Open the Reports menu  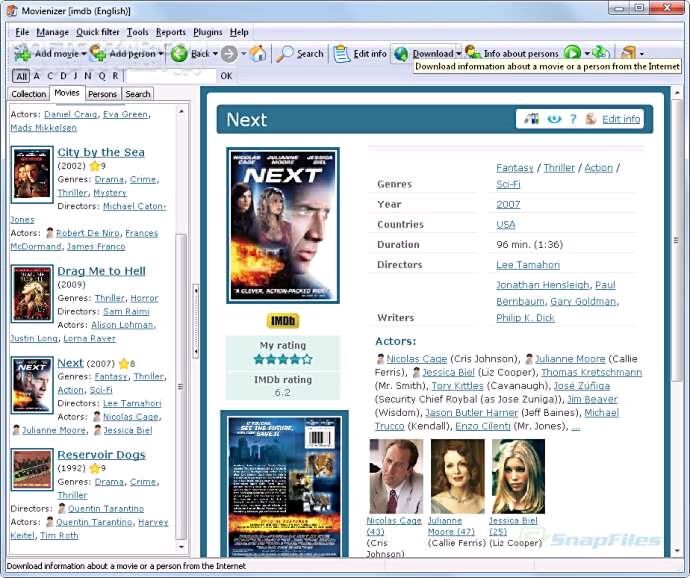click(x=171, y=32)
